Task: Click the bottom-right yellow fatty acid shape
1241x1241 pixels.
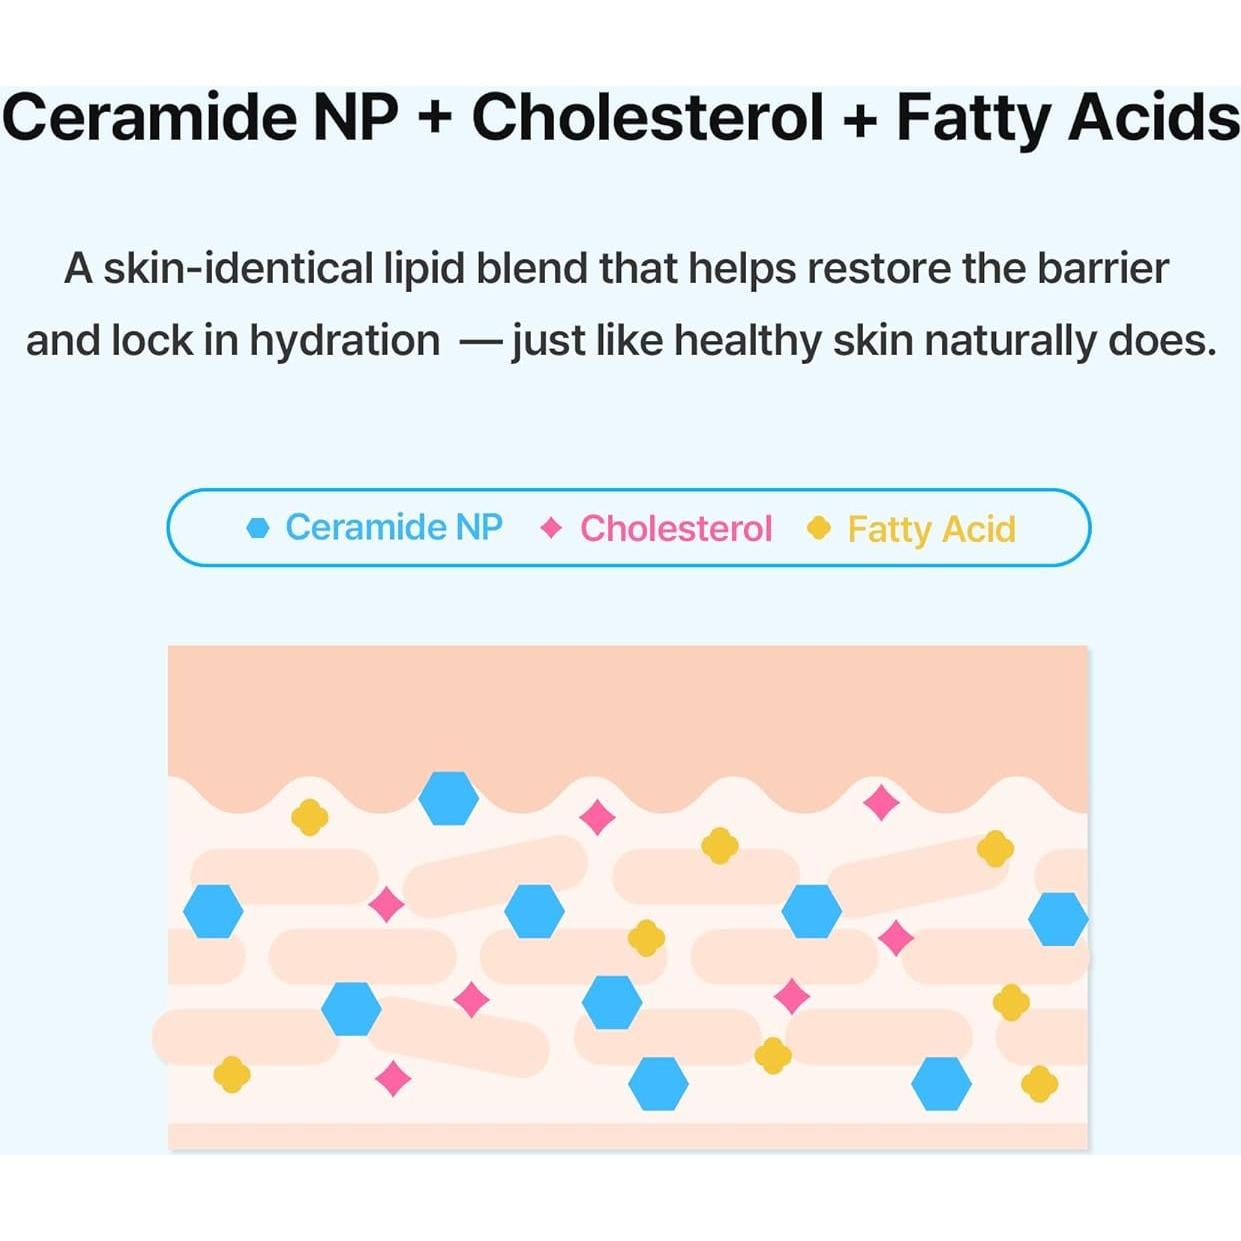Action: pyautogui.click(x=1039, y=1083)
